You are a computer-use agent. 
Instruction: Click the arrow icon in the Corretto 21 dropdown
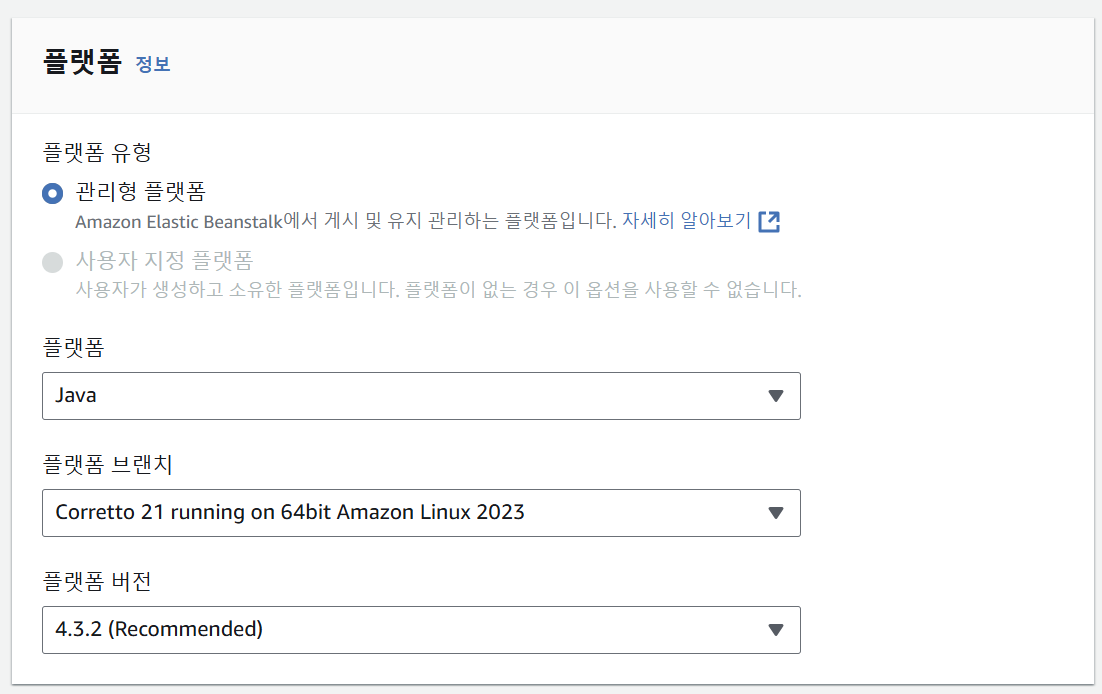[775, 513]
